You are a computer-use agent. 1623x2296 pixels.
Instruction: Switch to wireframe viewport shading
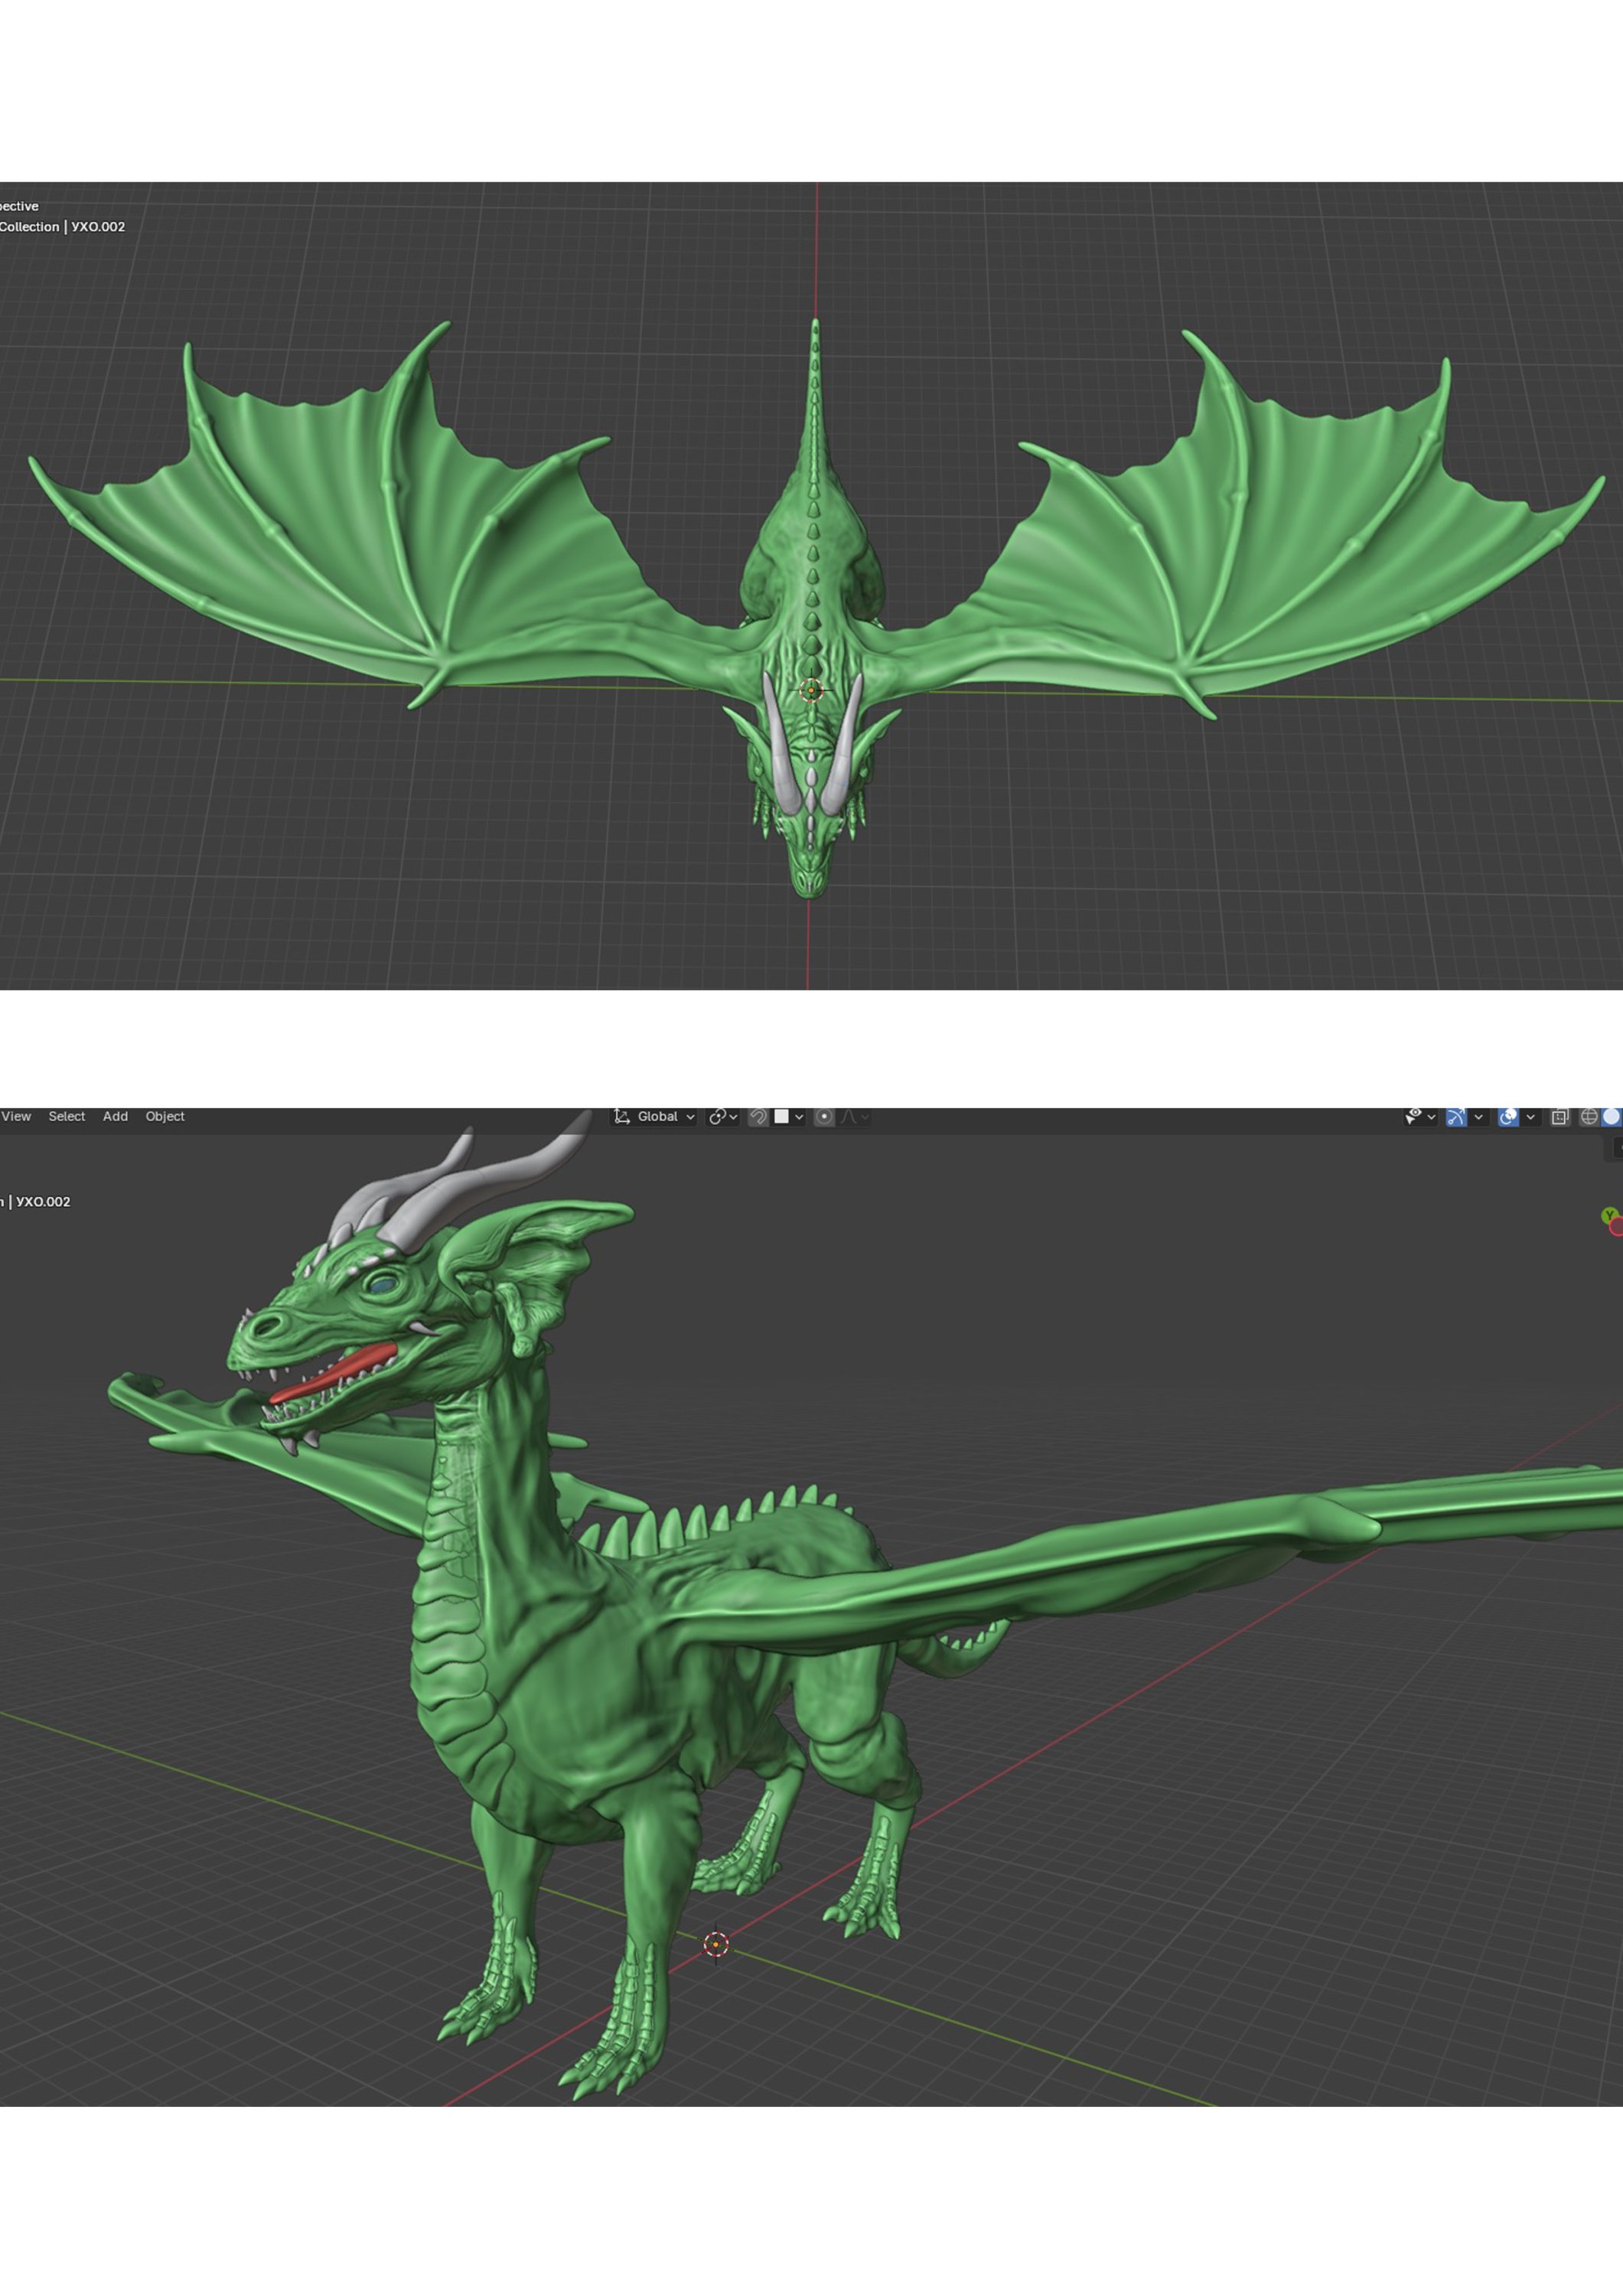(1588, 1116)
